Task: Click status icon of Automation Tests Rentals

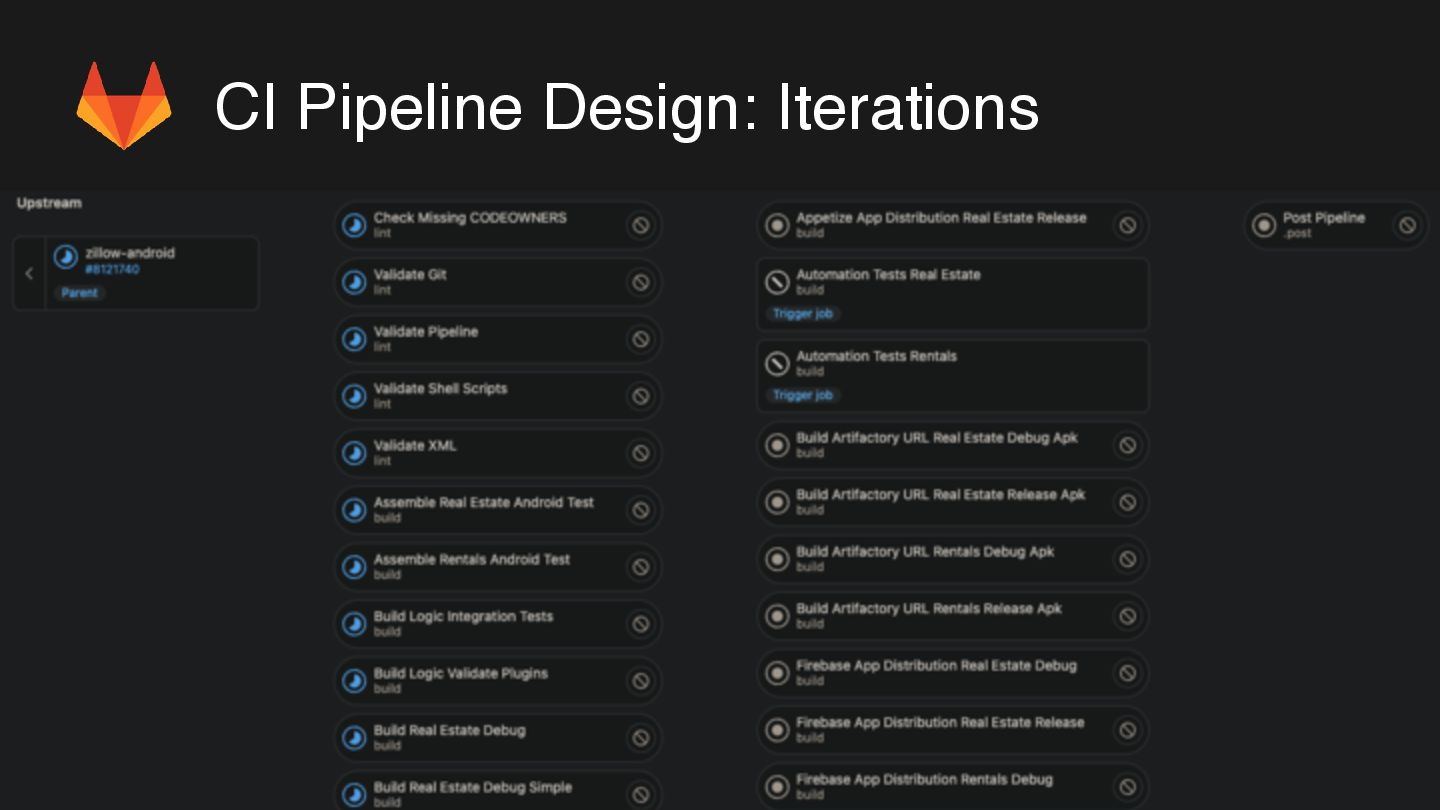Action: (777, 363)
